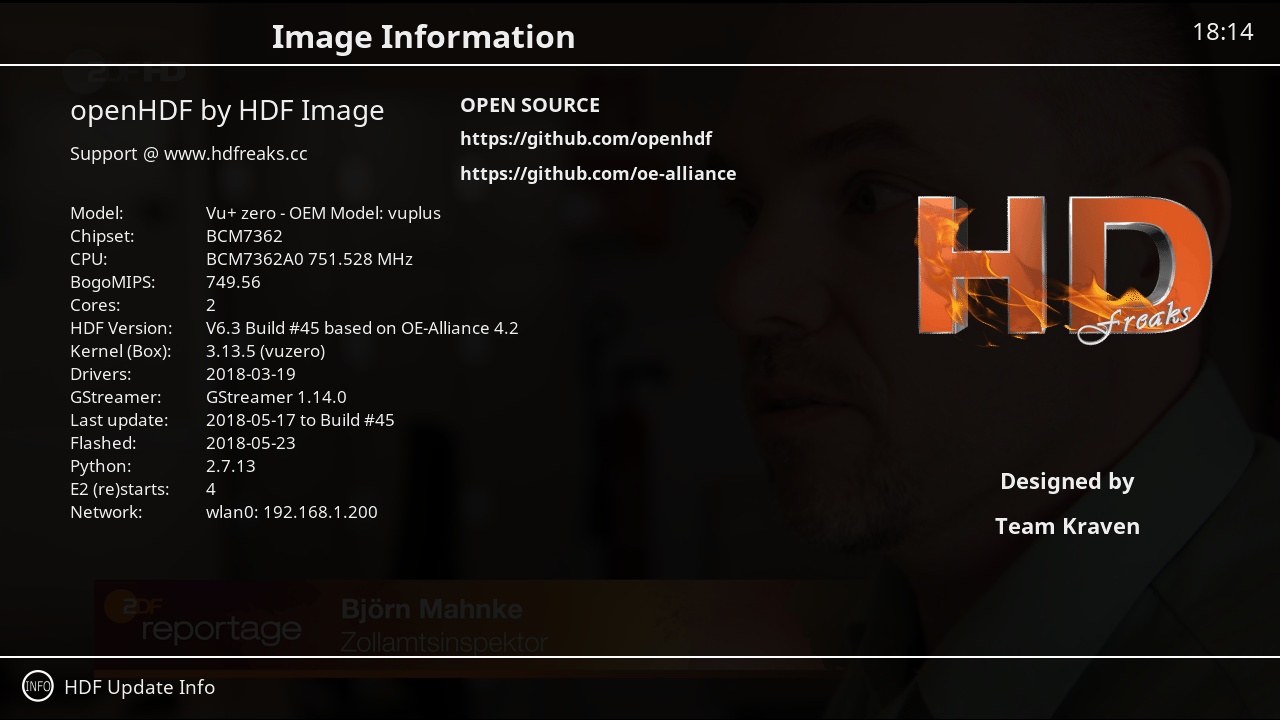Click the 18:14 clock display
The width and height of the screenshot is (1280, 720).
click(x=1222, y=32)
